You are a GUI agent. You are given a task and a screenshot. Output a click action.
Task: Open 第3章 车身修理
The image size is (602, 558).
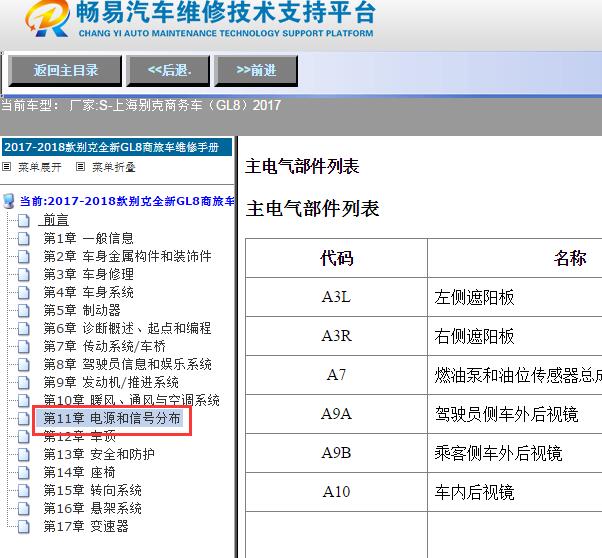point(88,274)
